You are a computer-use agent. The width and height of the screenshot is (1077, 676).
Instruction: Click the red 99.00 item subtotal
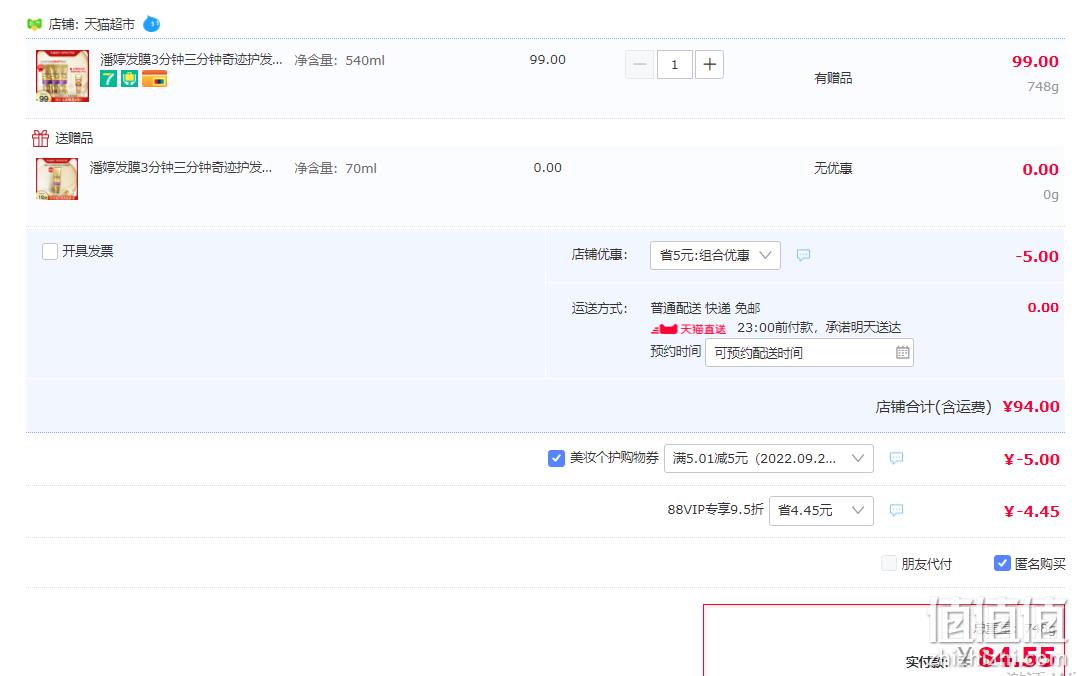1034,61
